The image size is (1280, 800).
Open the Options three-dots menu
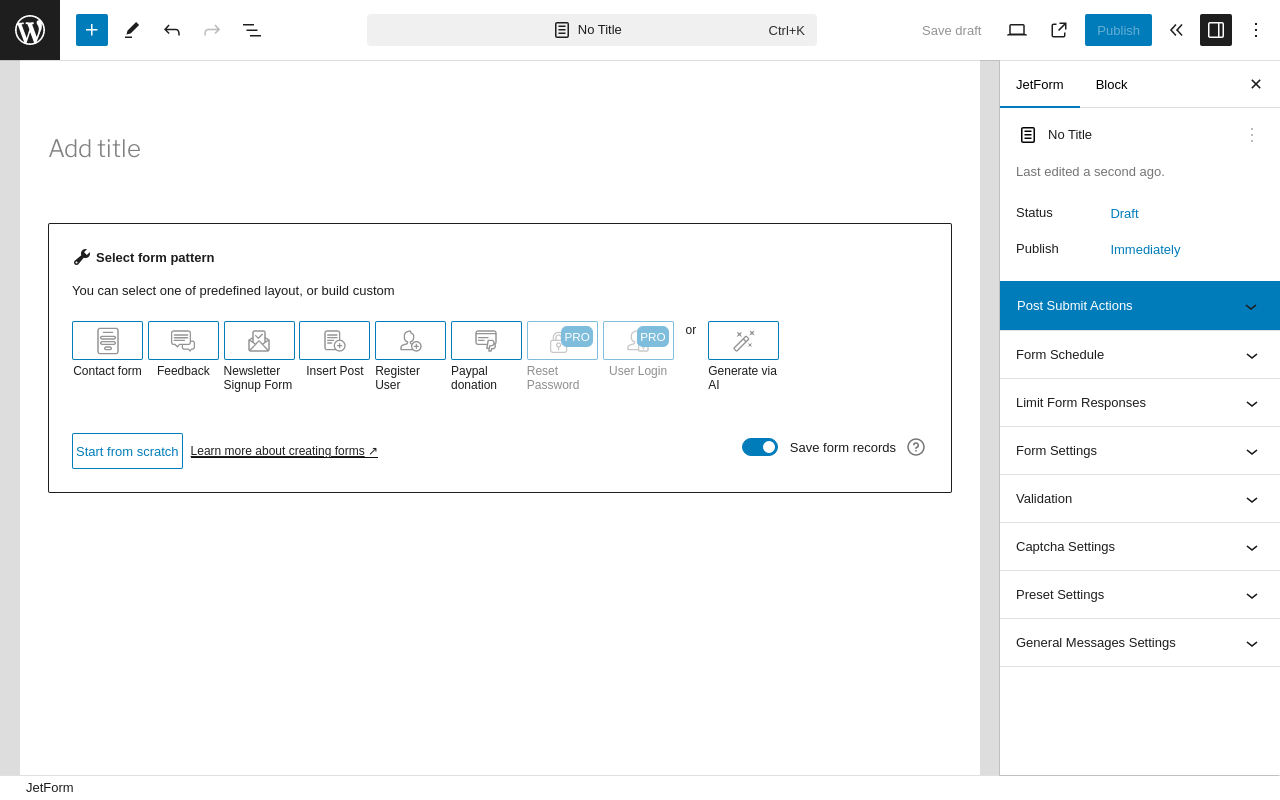point(1256,30)
